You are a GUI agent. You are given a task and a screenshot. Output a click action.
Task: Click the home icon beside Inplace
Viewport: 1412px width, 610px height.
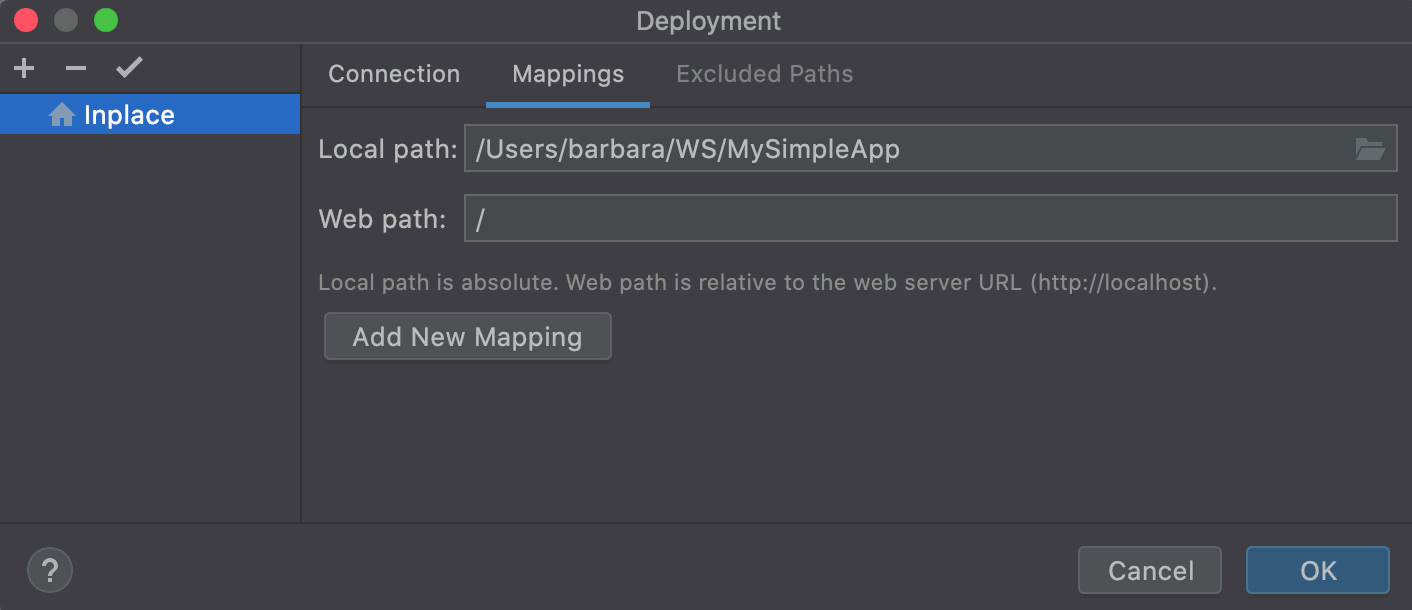click(62, 113)
